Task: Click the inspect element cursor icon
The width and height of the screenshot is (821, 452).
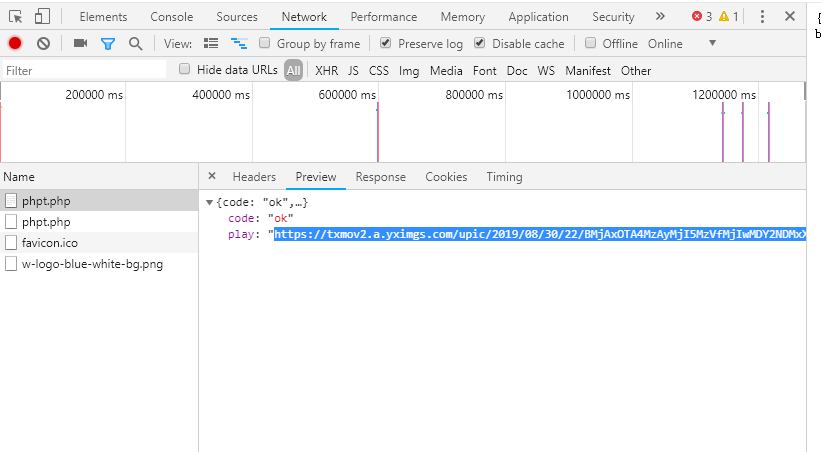Action: click(x=15, y=17)
